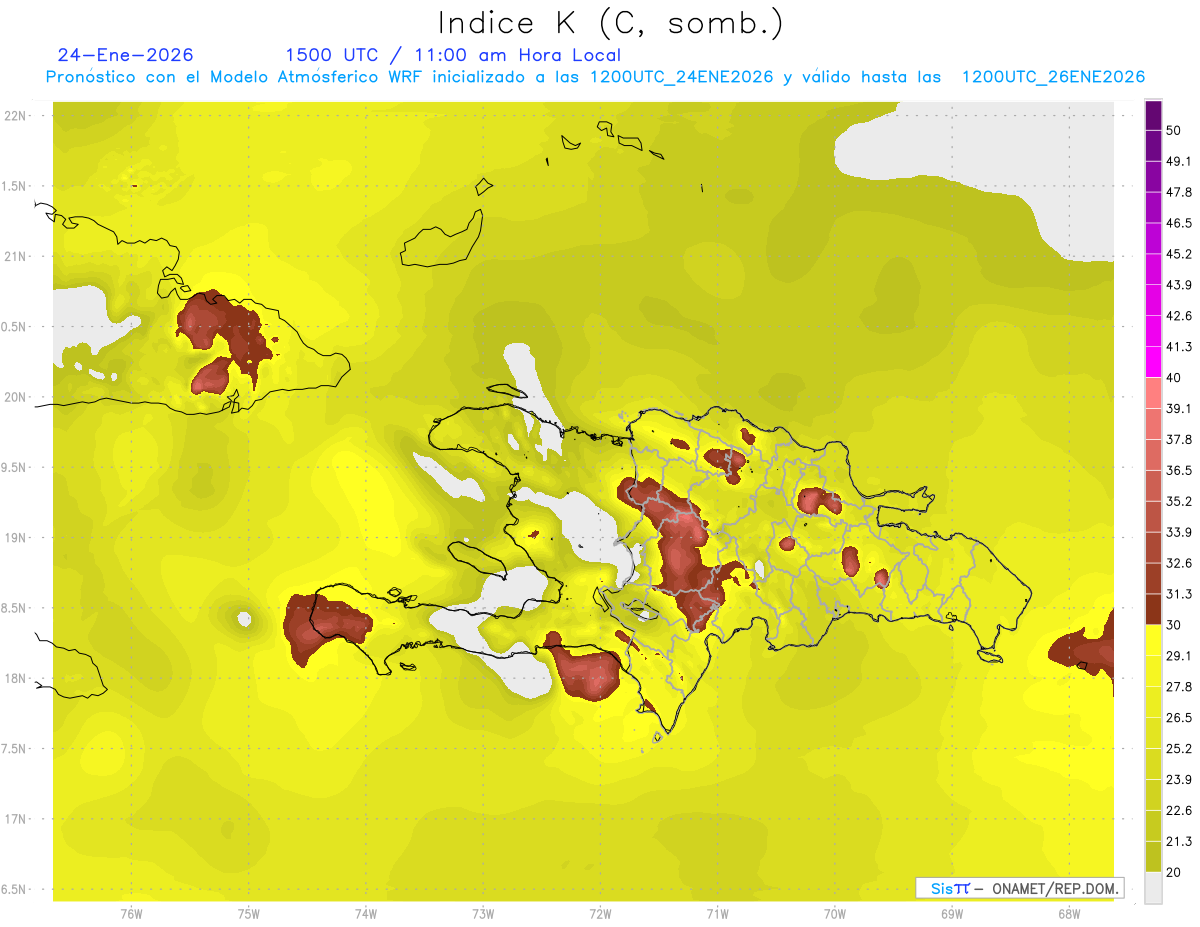Click the '17N' latitude label

tap(15, 819)
